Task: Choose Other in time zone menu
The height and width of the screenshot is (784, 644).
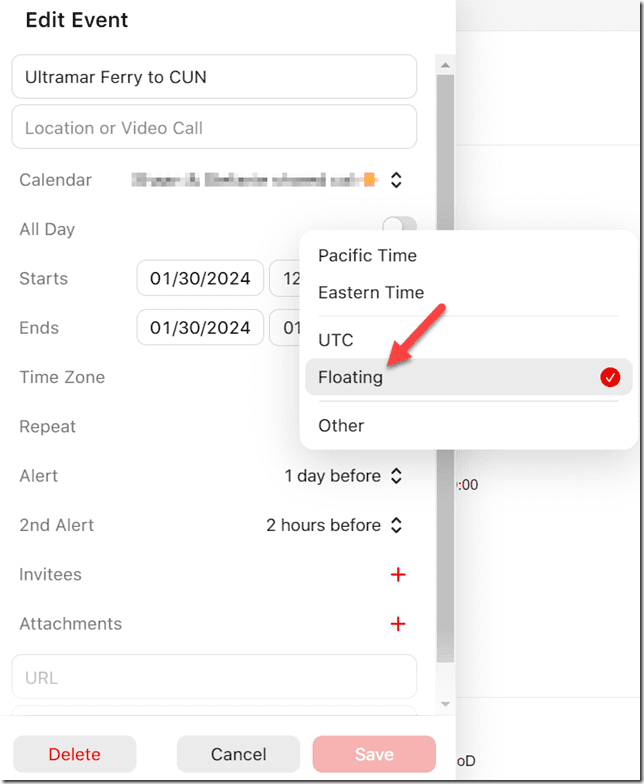Action: (x=341, y=425)
